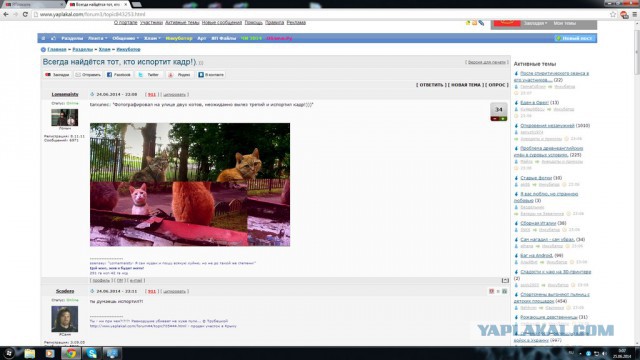Upvote first post with green plus
The image size is (640, 360).
pyautogui.click(x=503, y=119)
